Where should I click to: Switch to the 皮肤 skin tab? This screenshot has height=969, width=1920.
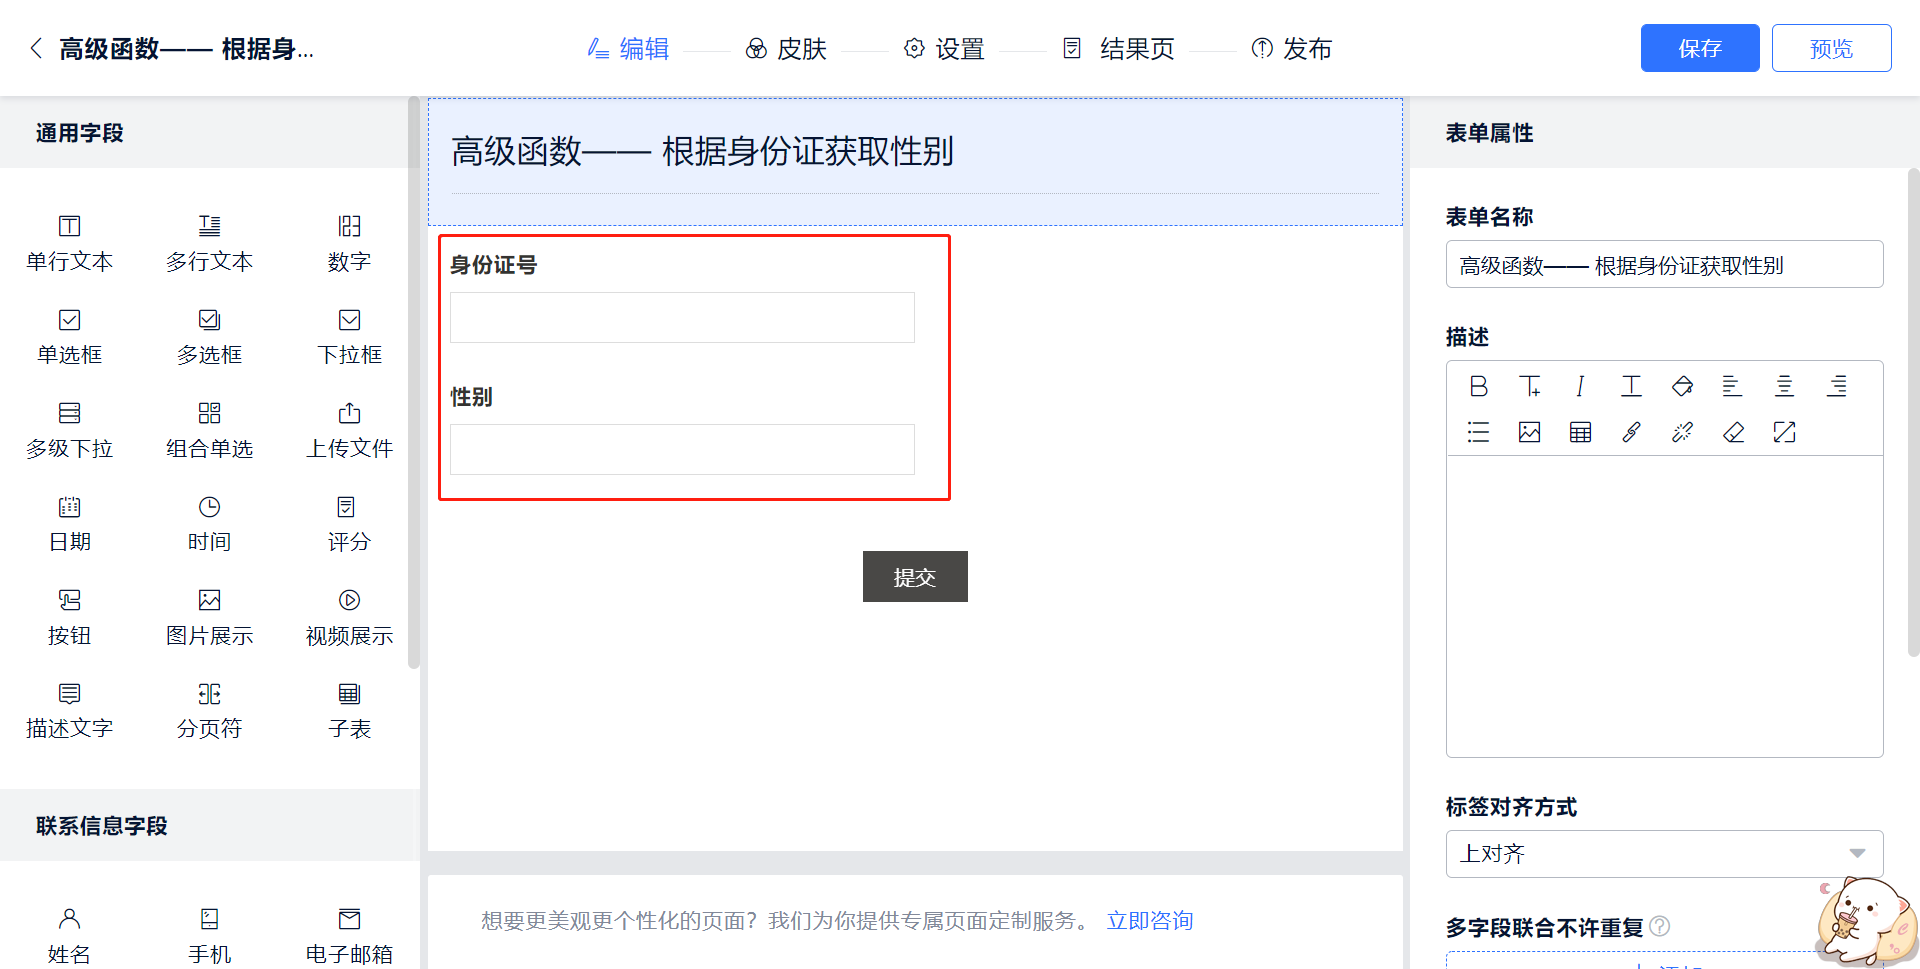(786, 49)
